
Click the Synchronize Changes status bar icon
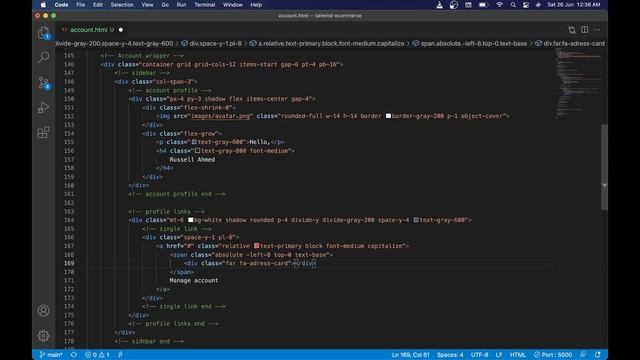point(73,355)
